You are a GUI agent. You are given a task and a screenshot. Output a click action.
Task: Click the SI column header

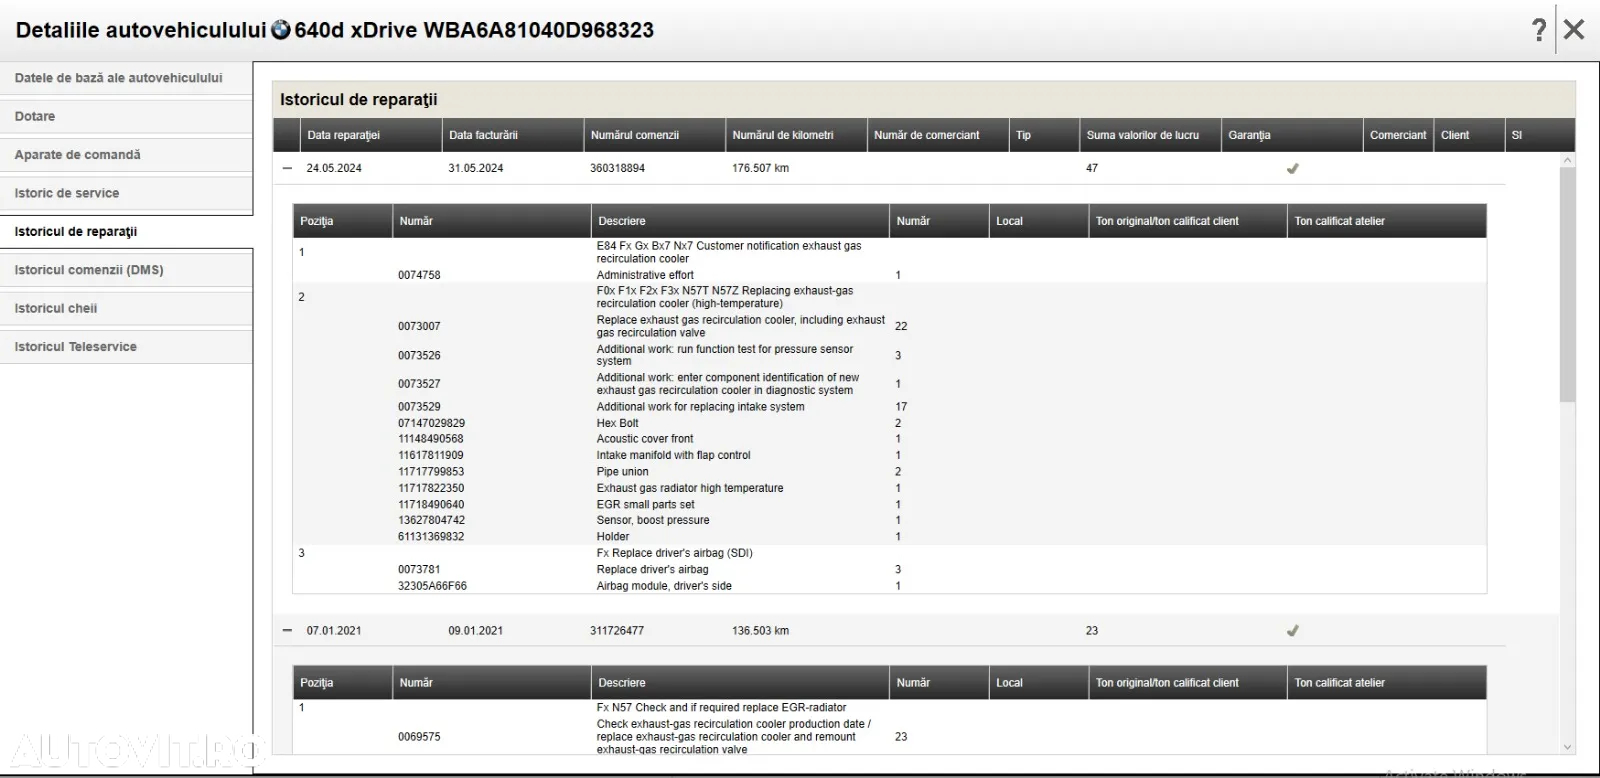[x=1540, y=135]
